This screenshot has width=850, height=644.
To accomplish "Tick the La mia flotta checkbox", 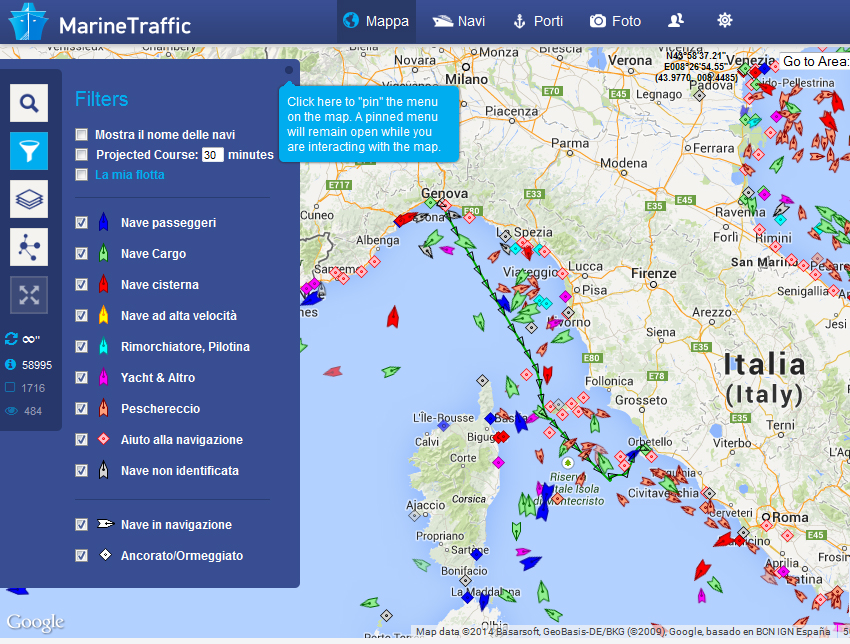I will coord(81,175).
